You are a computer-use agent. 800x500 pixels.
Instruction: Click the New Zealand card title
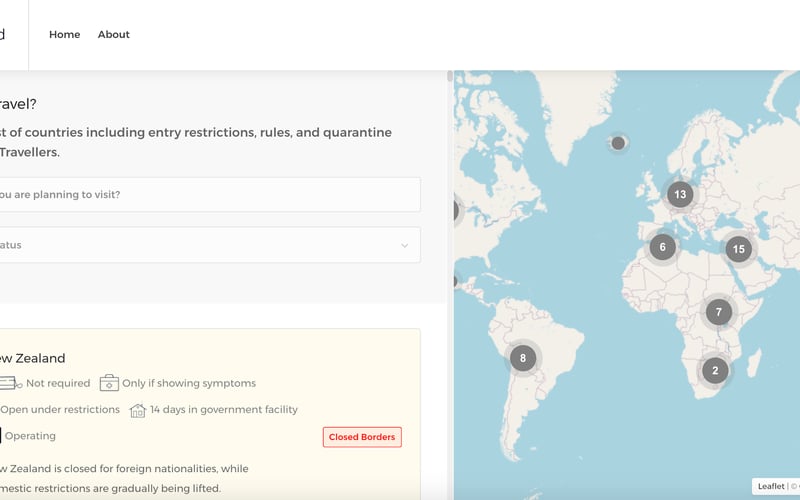(x=32, y=358)
